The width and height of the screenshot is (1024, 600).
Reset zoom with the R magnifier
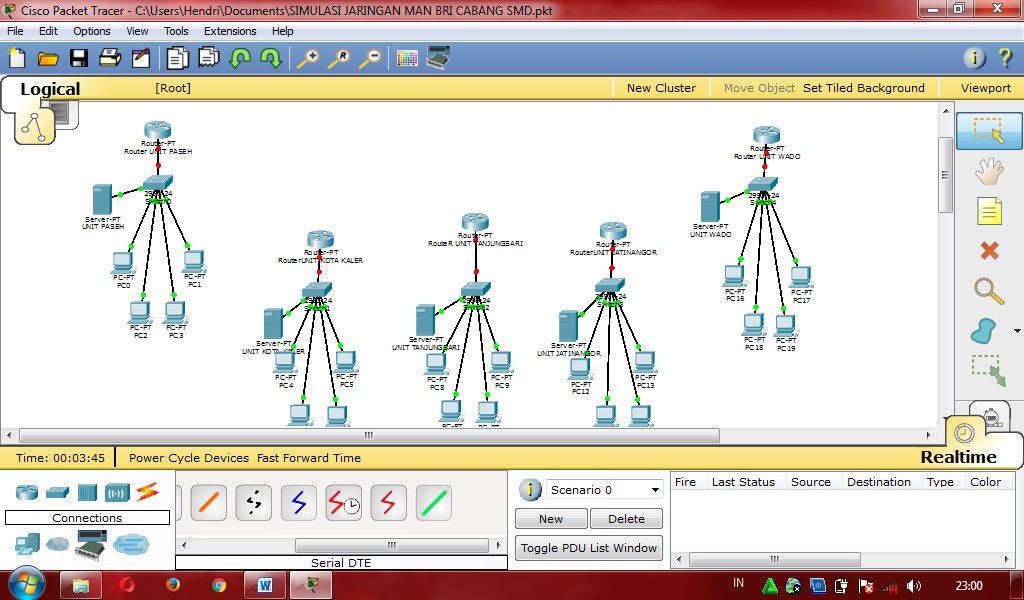tap(338, 58)
